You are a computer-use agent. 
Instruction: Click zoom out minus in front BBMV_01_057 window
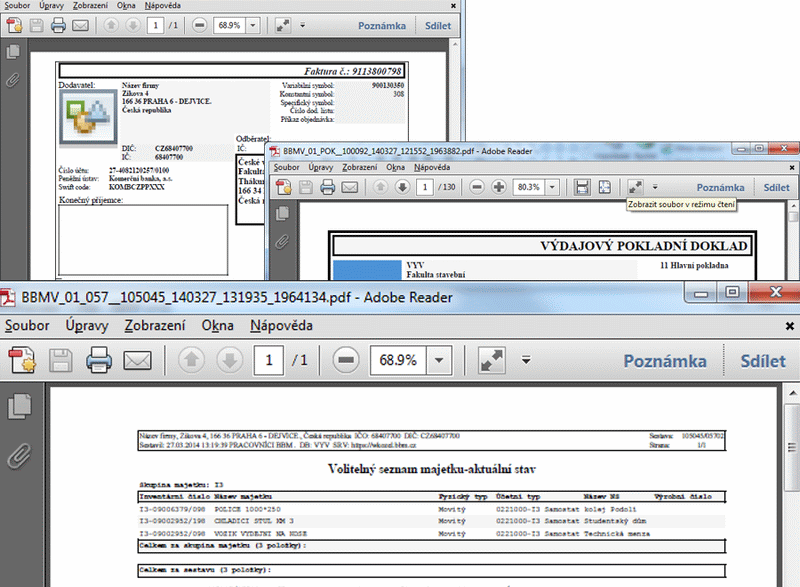[x=345, y=361]
